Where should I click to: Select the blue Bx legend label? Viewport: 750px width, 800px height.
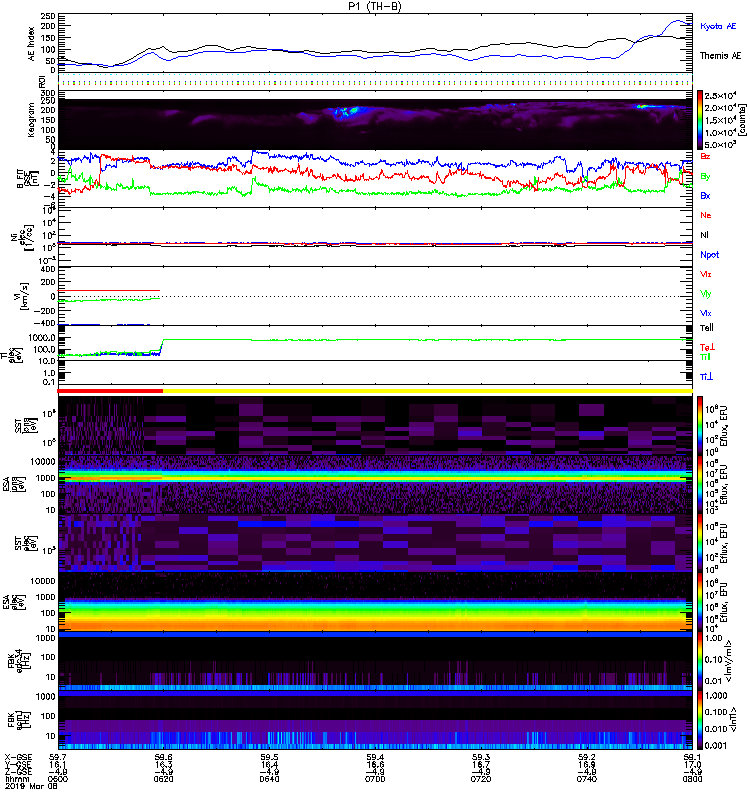(x=705, y=195)
